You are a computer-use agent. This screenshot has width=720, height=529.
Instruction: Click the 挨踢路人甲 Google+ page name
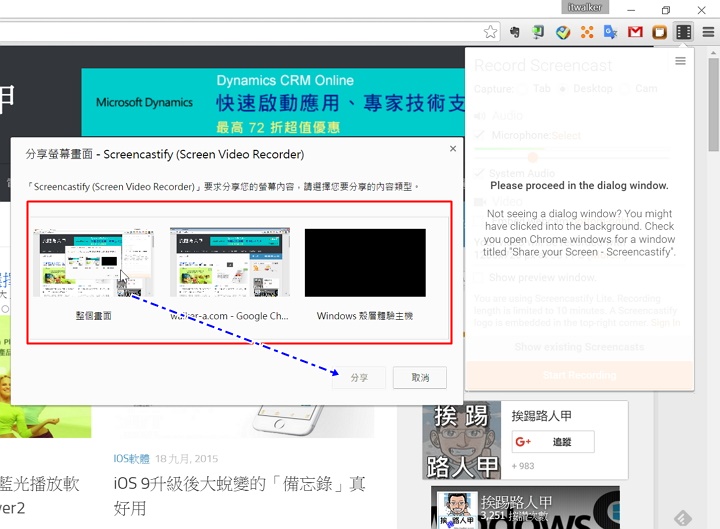541,416
